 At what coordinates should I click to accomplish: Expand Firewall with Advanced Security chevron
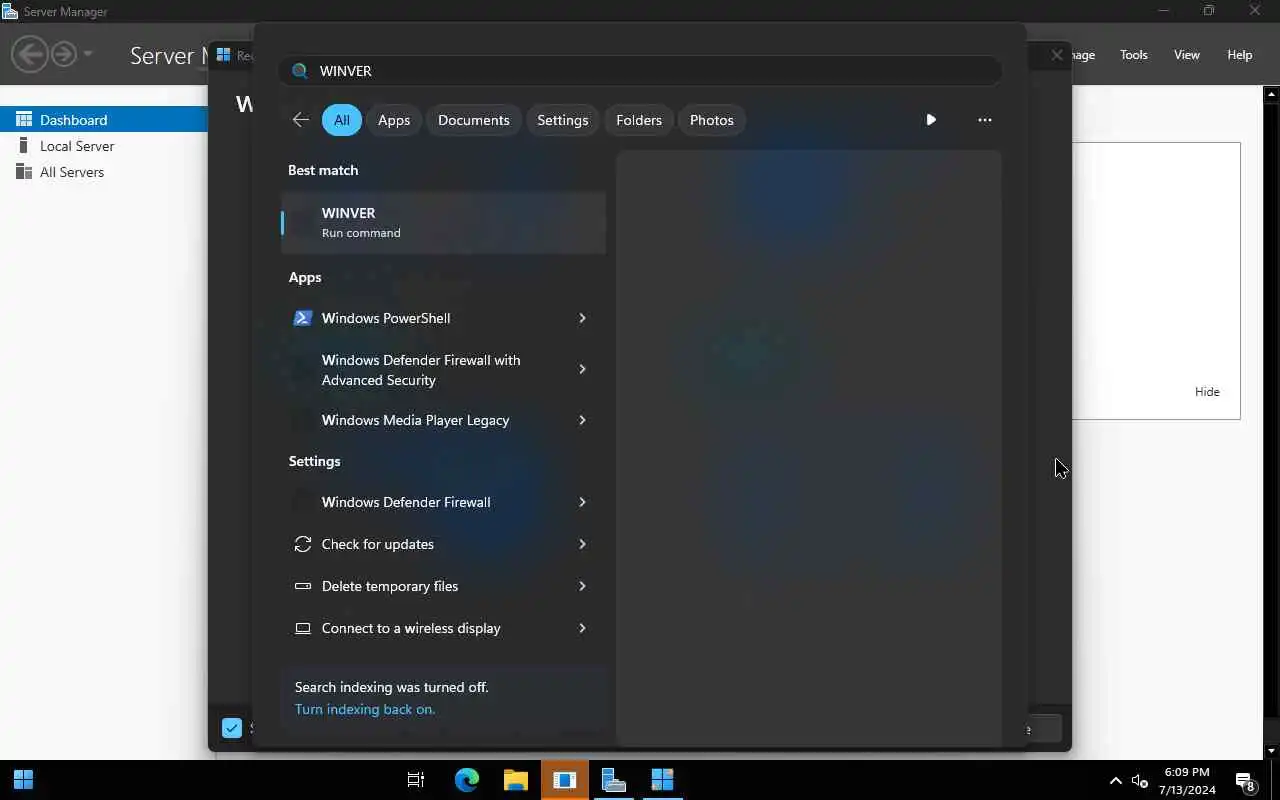(582, 369)
